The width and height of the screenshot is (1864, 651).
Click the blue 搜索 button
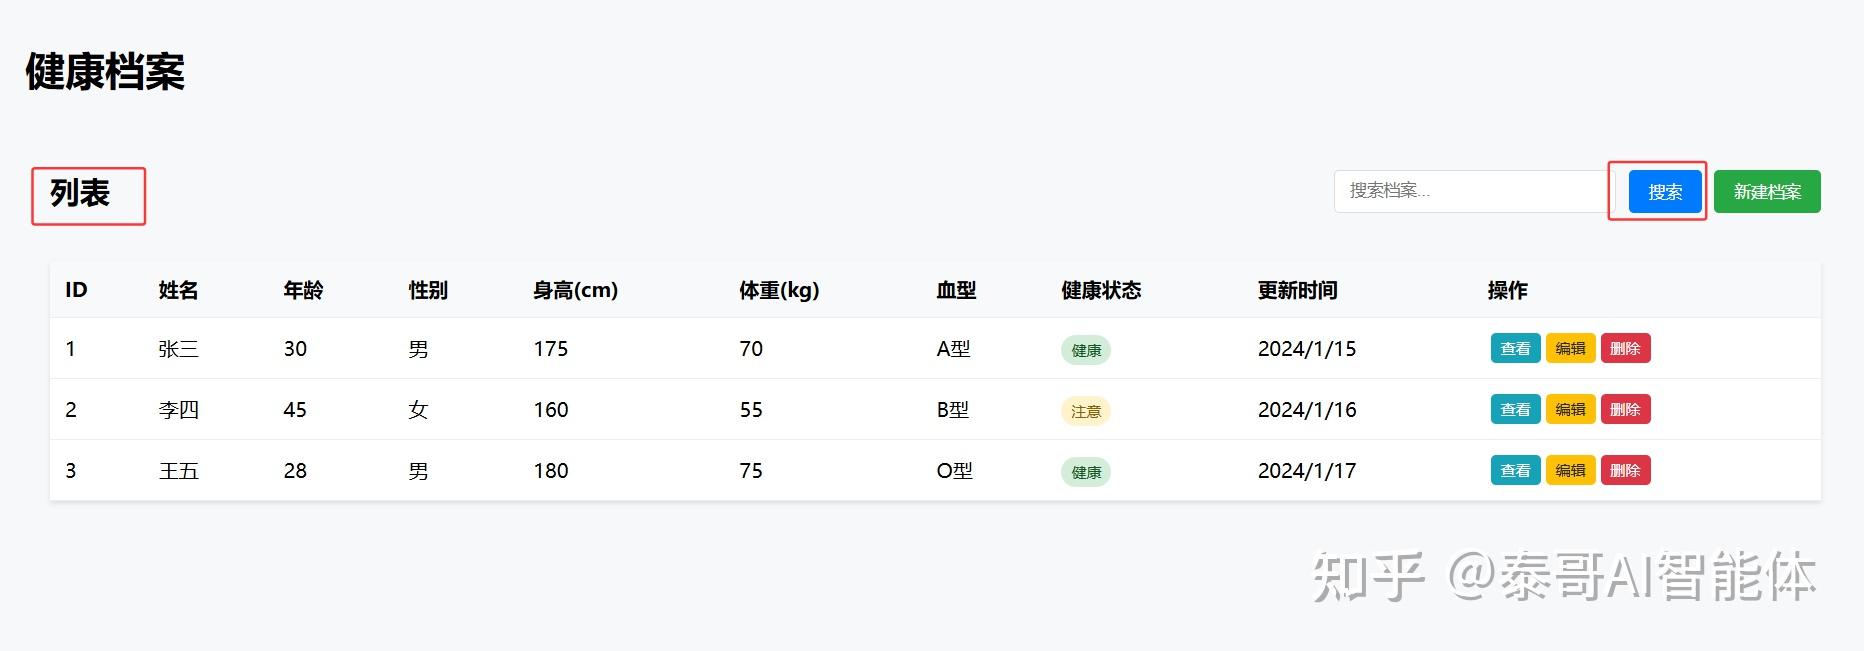[x=1664, y=192]
